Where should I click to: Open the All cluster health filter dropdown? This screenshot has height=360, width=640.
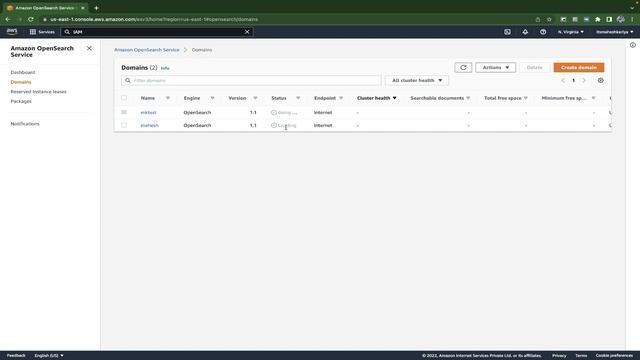pyautogui.click(x=417, y=80)
